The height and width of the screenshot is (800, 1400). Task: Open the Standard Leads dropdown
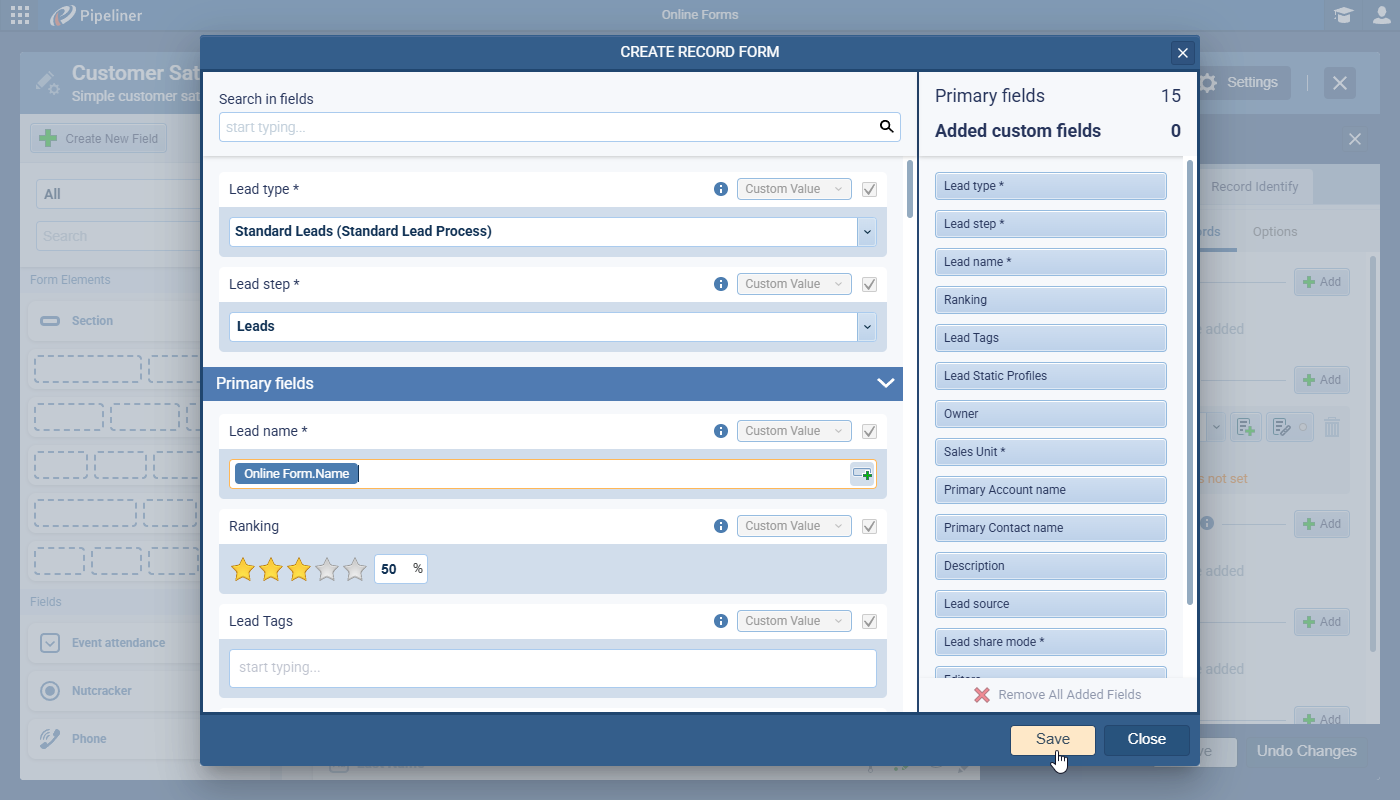(x=866, y=232)
